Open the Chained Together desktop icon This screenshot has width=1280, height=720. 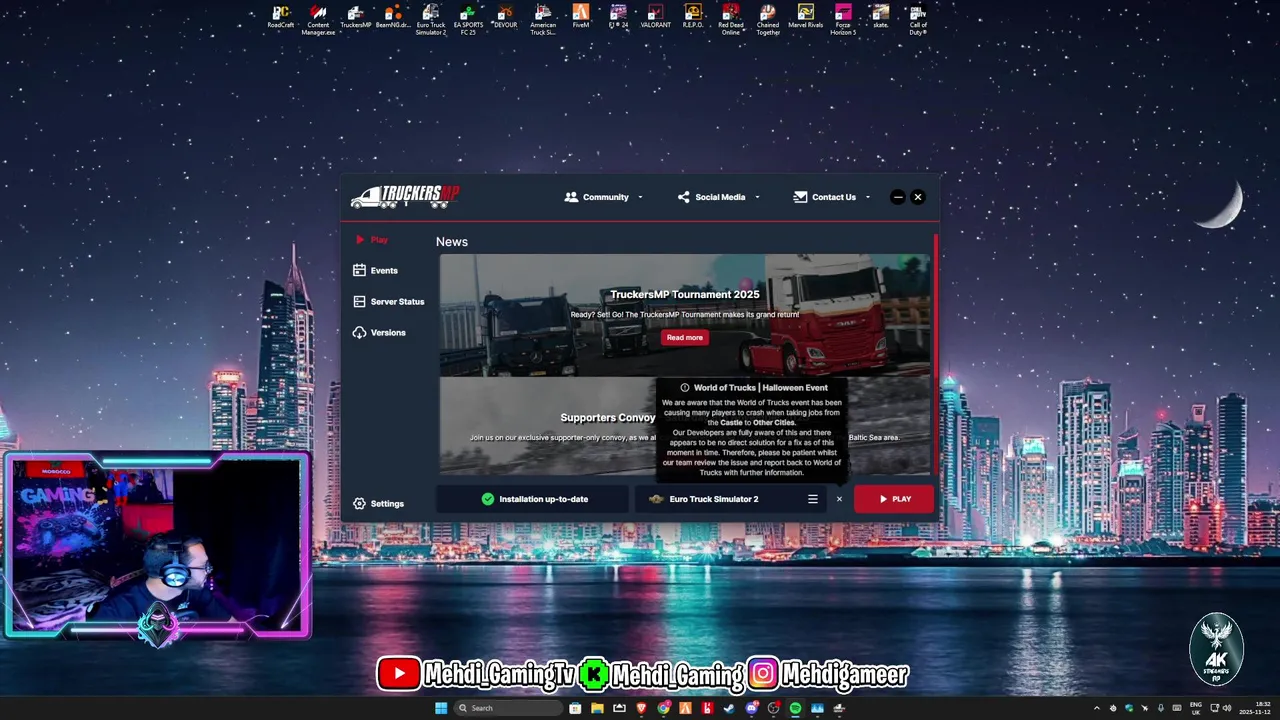click(x=768, y=20)
